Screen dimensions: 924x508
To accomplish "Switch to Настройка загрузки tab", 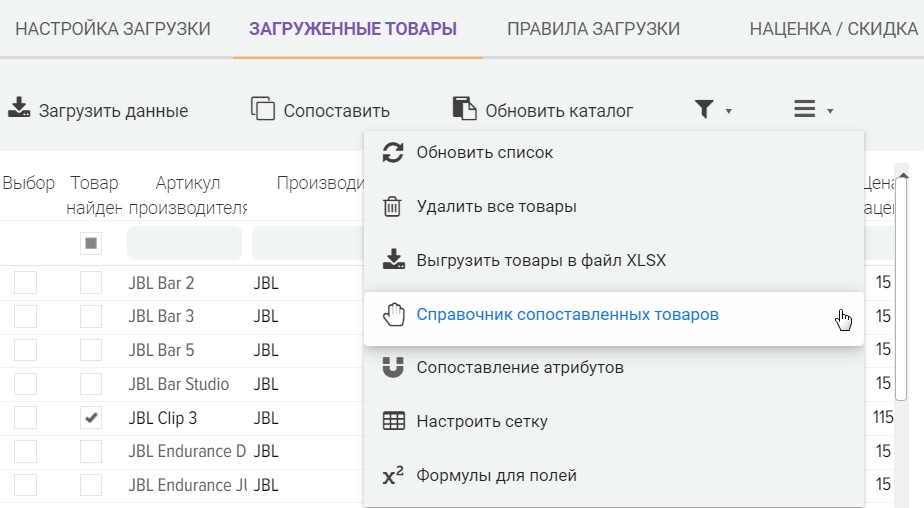I will (113, 29).
